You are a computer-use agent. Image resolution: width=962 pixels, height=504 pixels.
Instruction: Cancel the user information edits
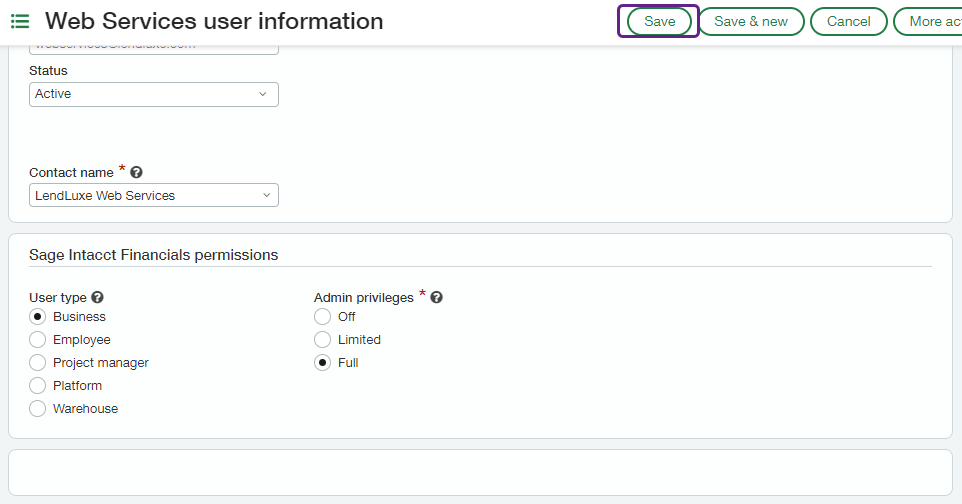tap(848, 21)
